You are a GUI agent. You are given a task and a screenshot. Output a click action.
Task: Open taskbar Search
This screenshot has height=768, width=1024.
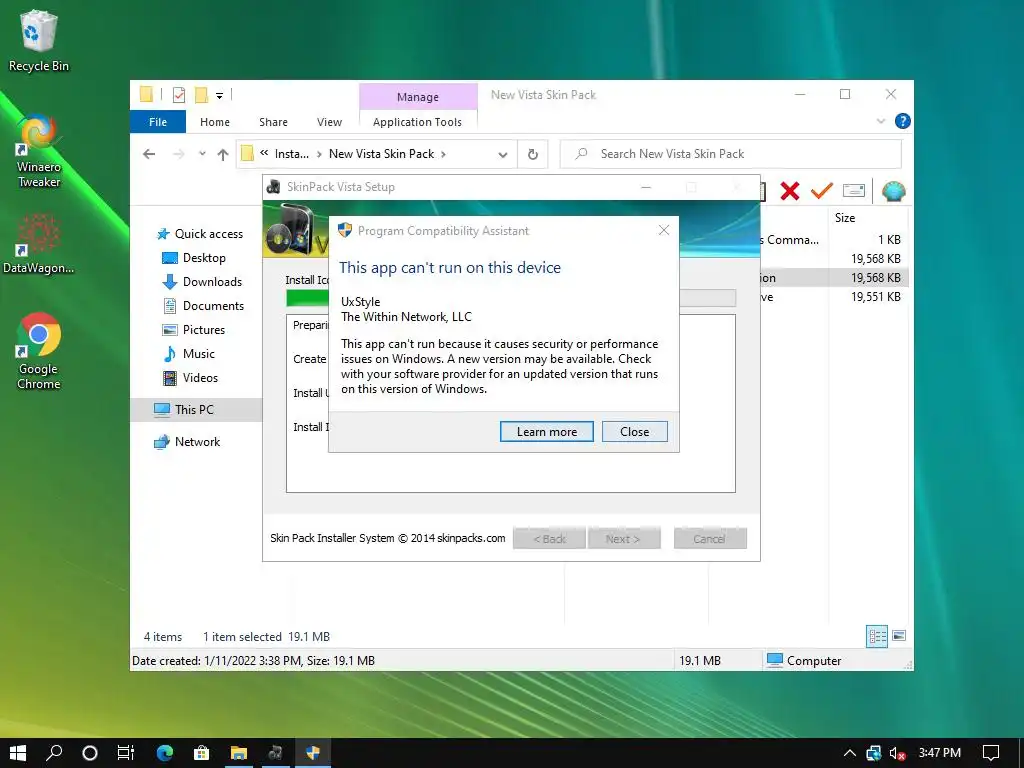pyautogui.click(x=54, y=753)
